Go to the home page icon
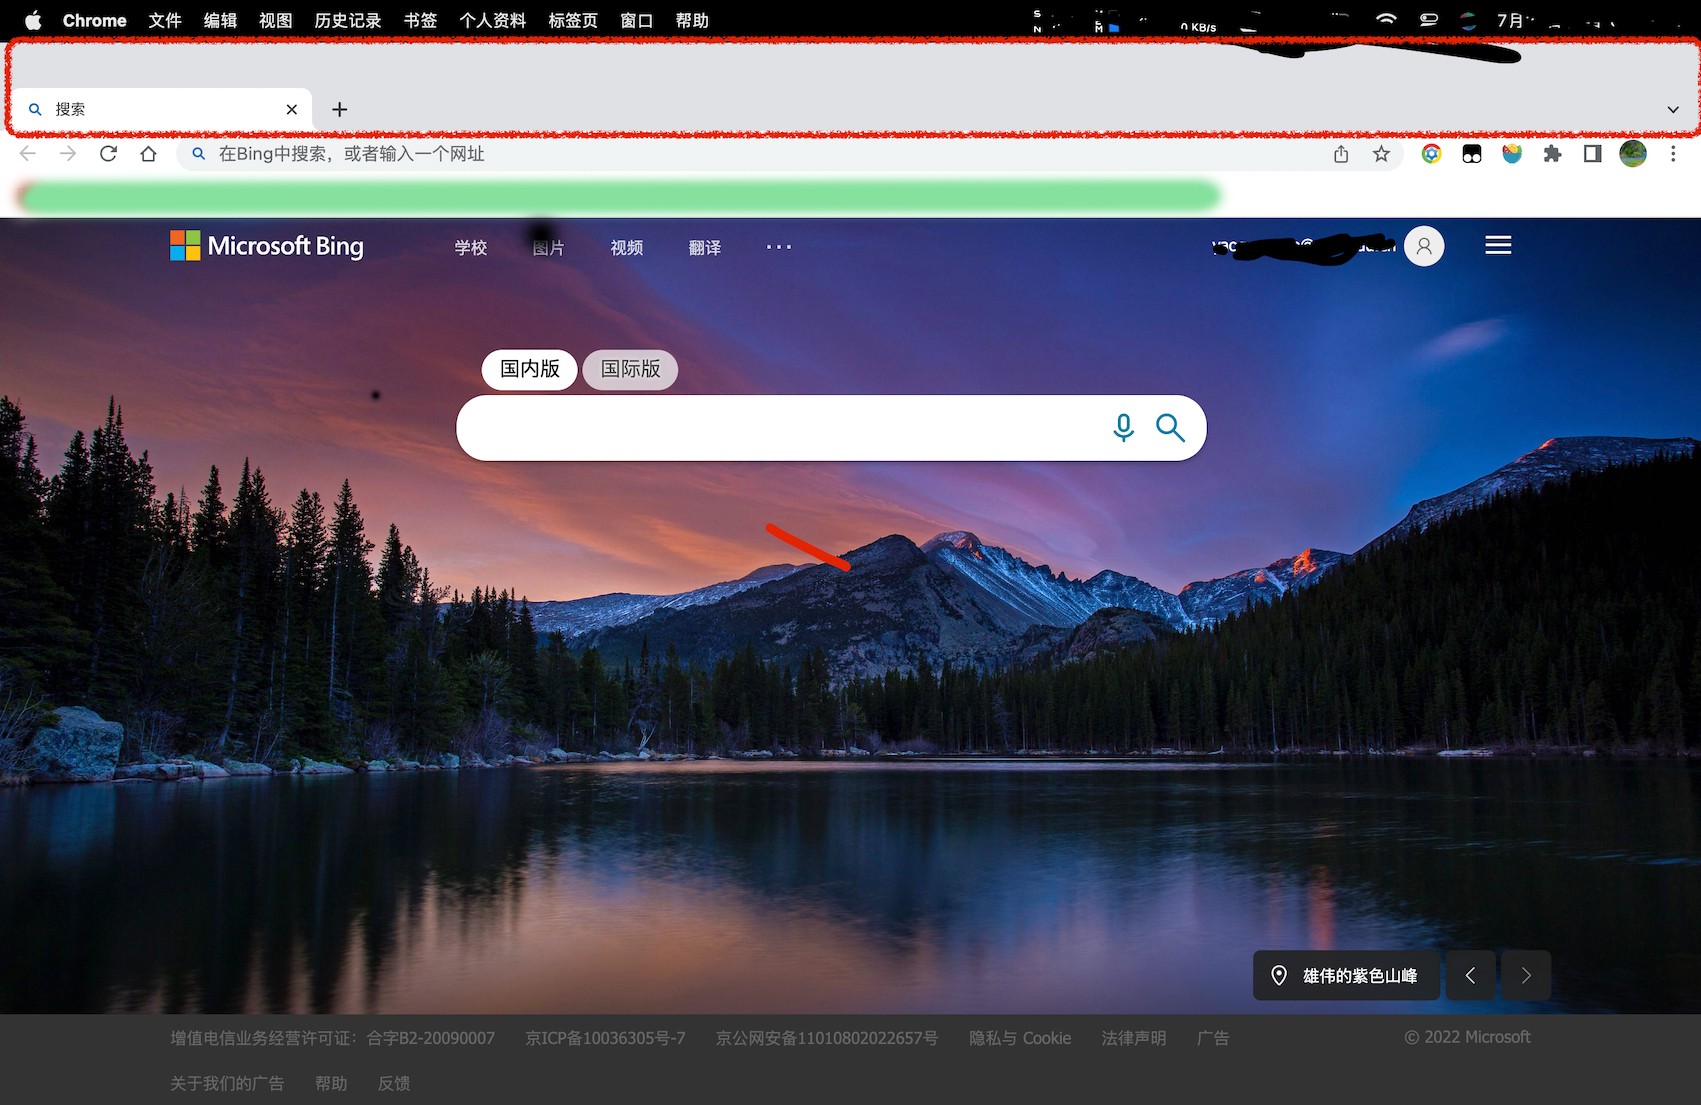1701x1105 pixels. (149, 154)
